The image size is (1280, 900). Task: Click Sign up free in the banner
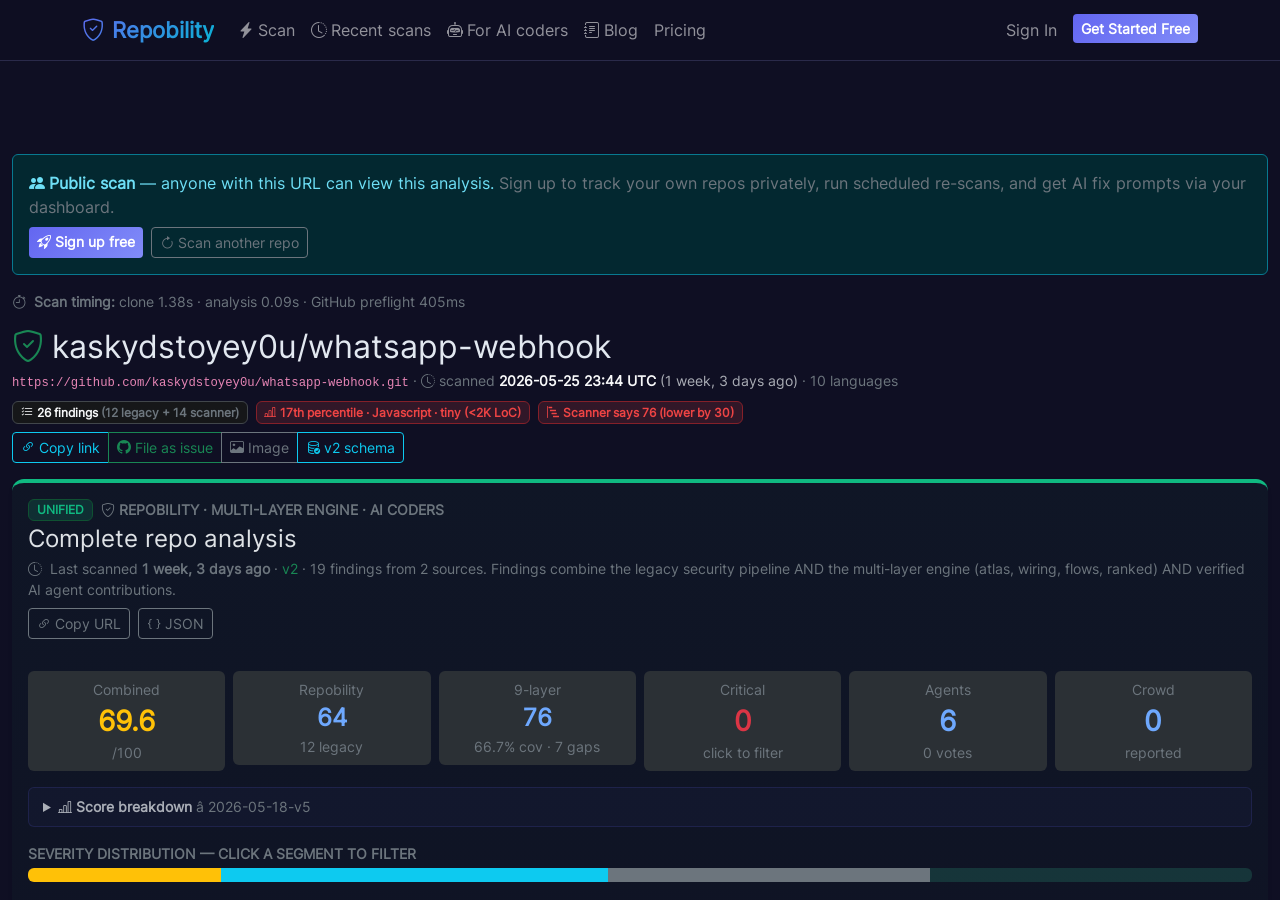pyautogui.click(x=86, y=242)
